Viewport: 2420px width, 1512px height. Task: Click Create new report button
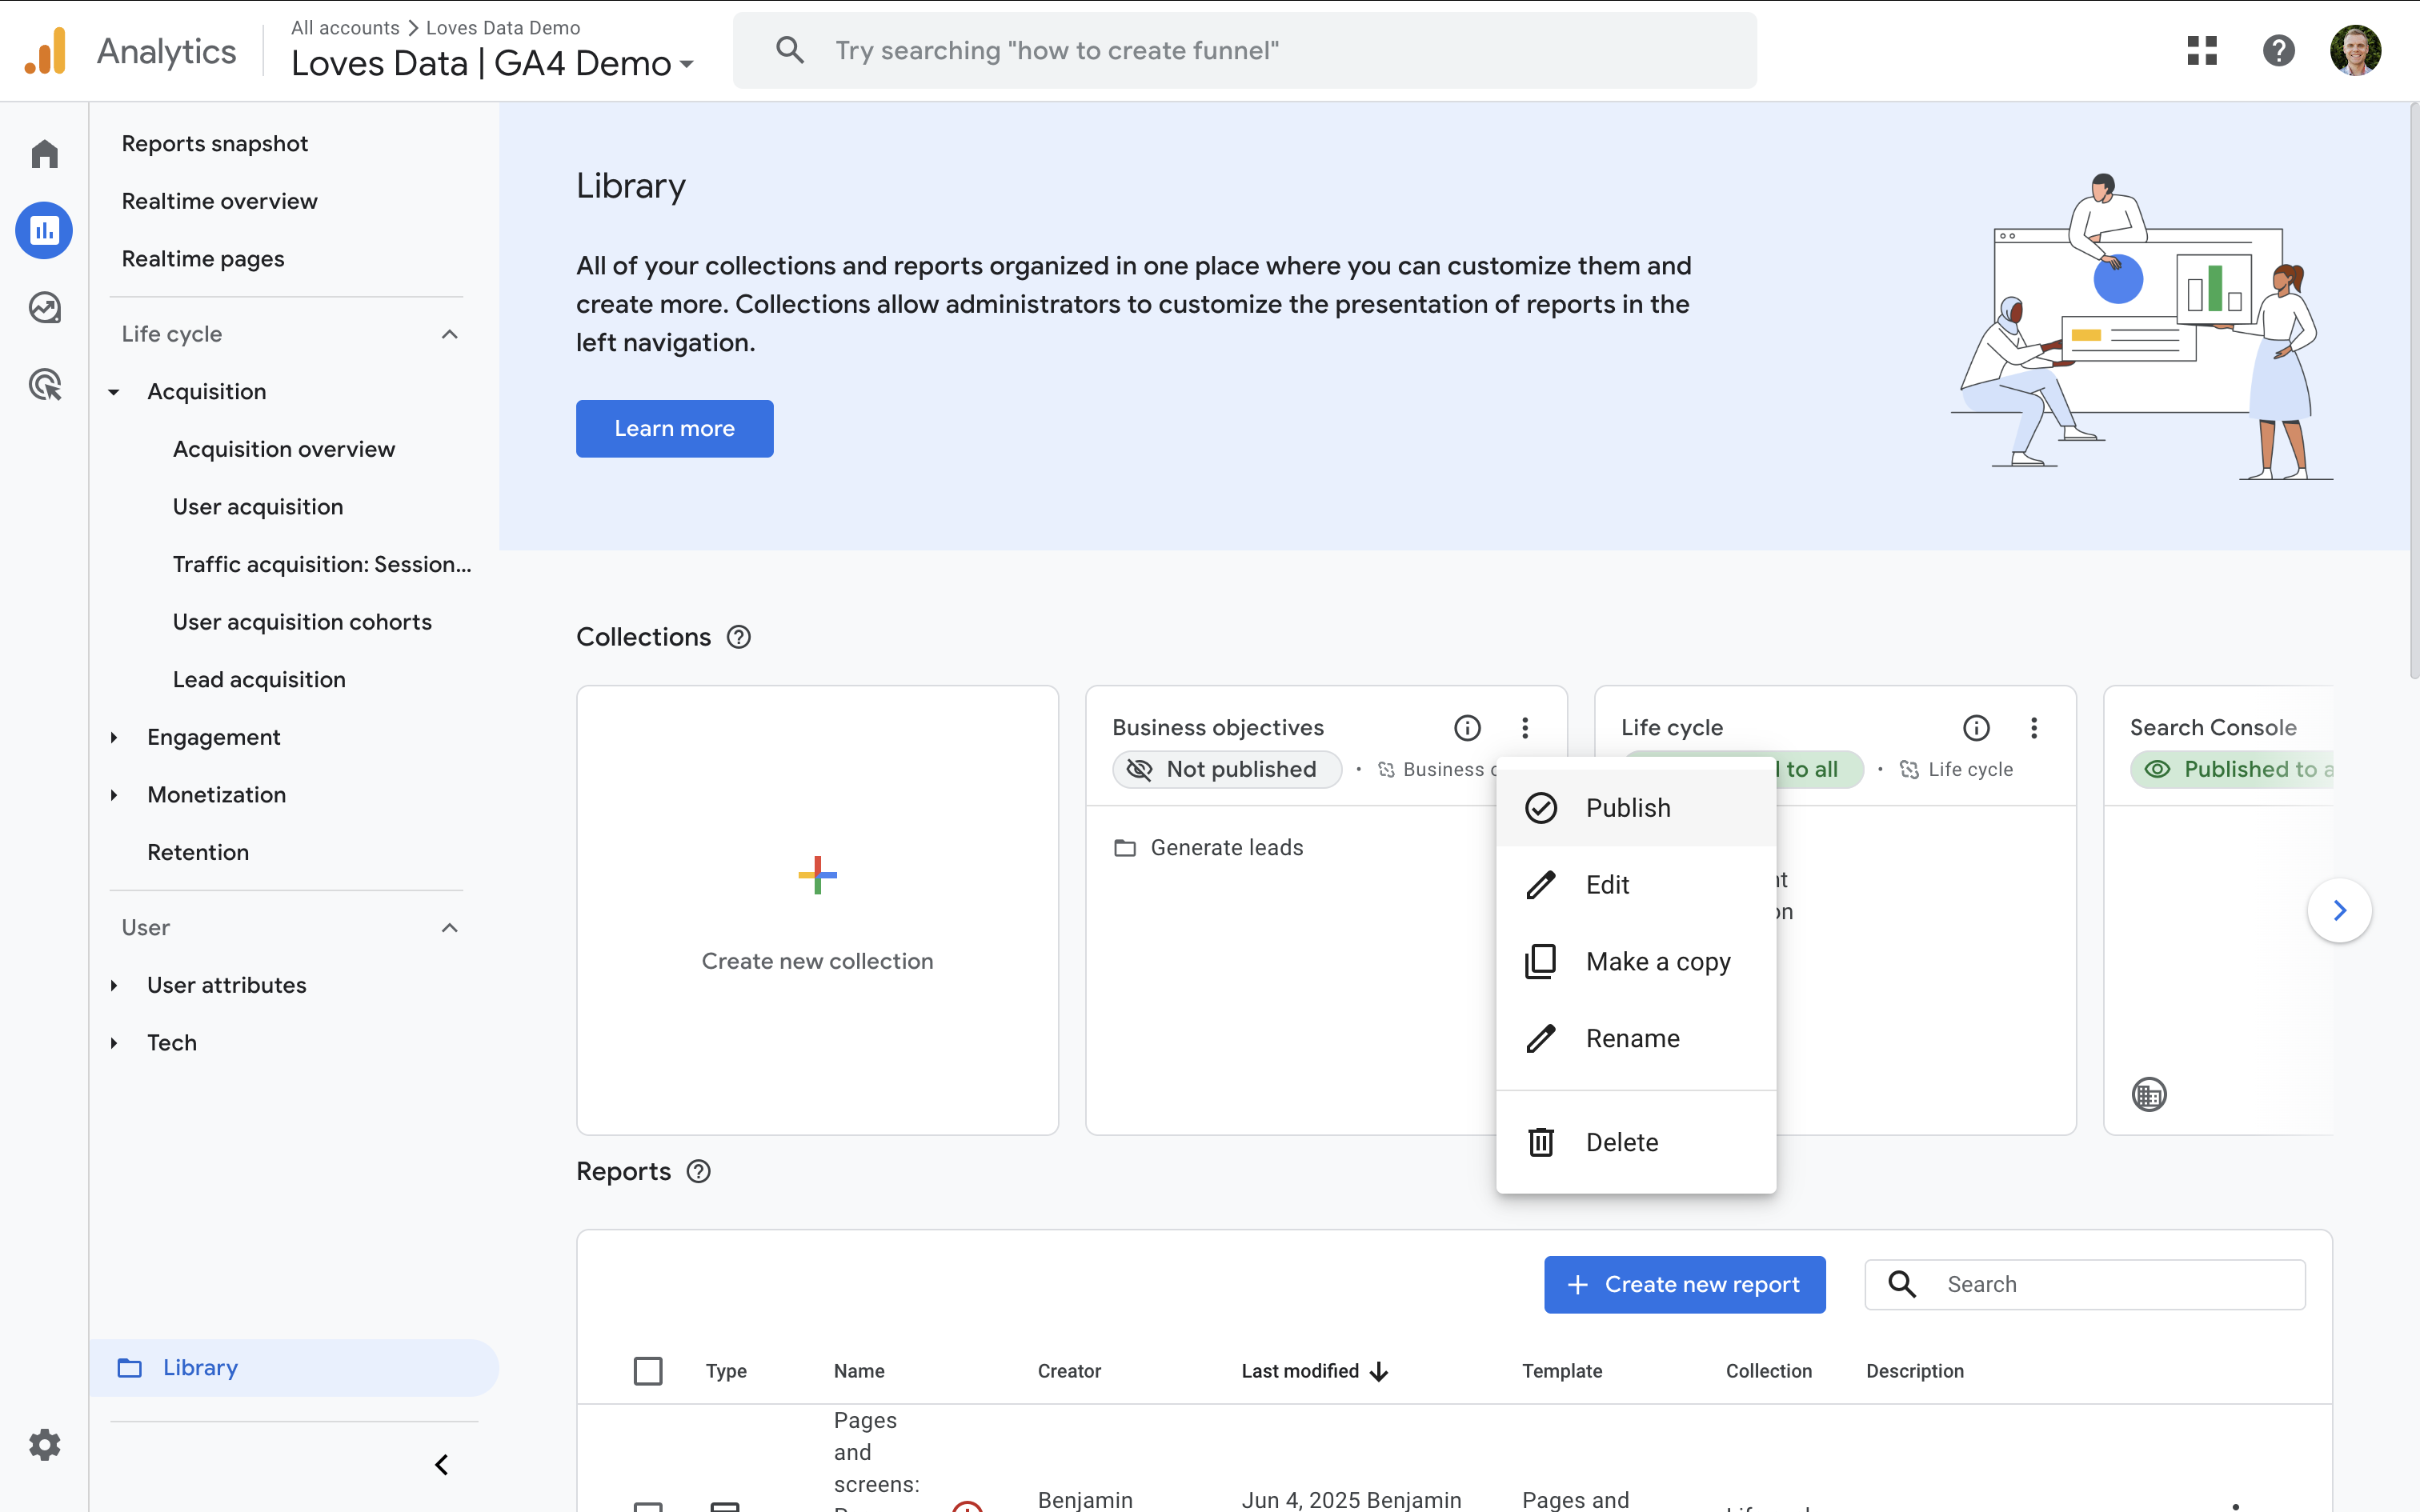[1685, 1285]
